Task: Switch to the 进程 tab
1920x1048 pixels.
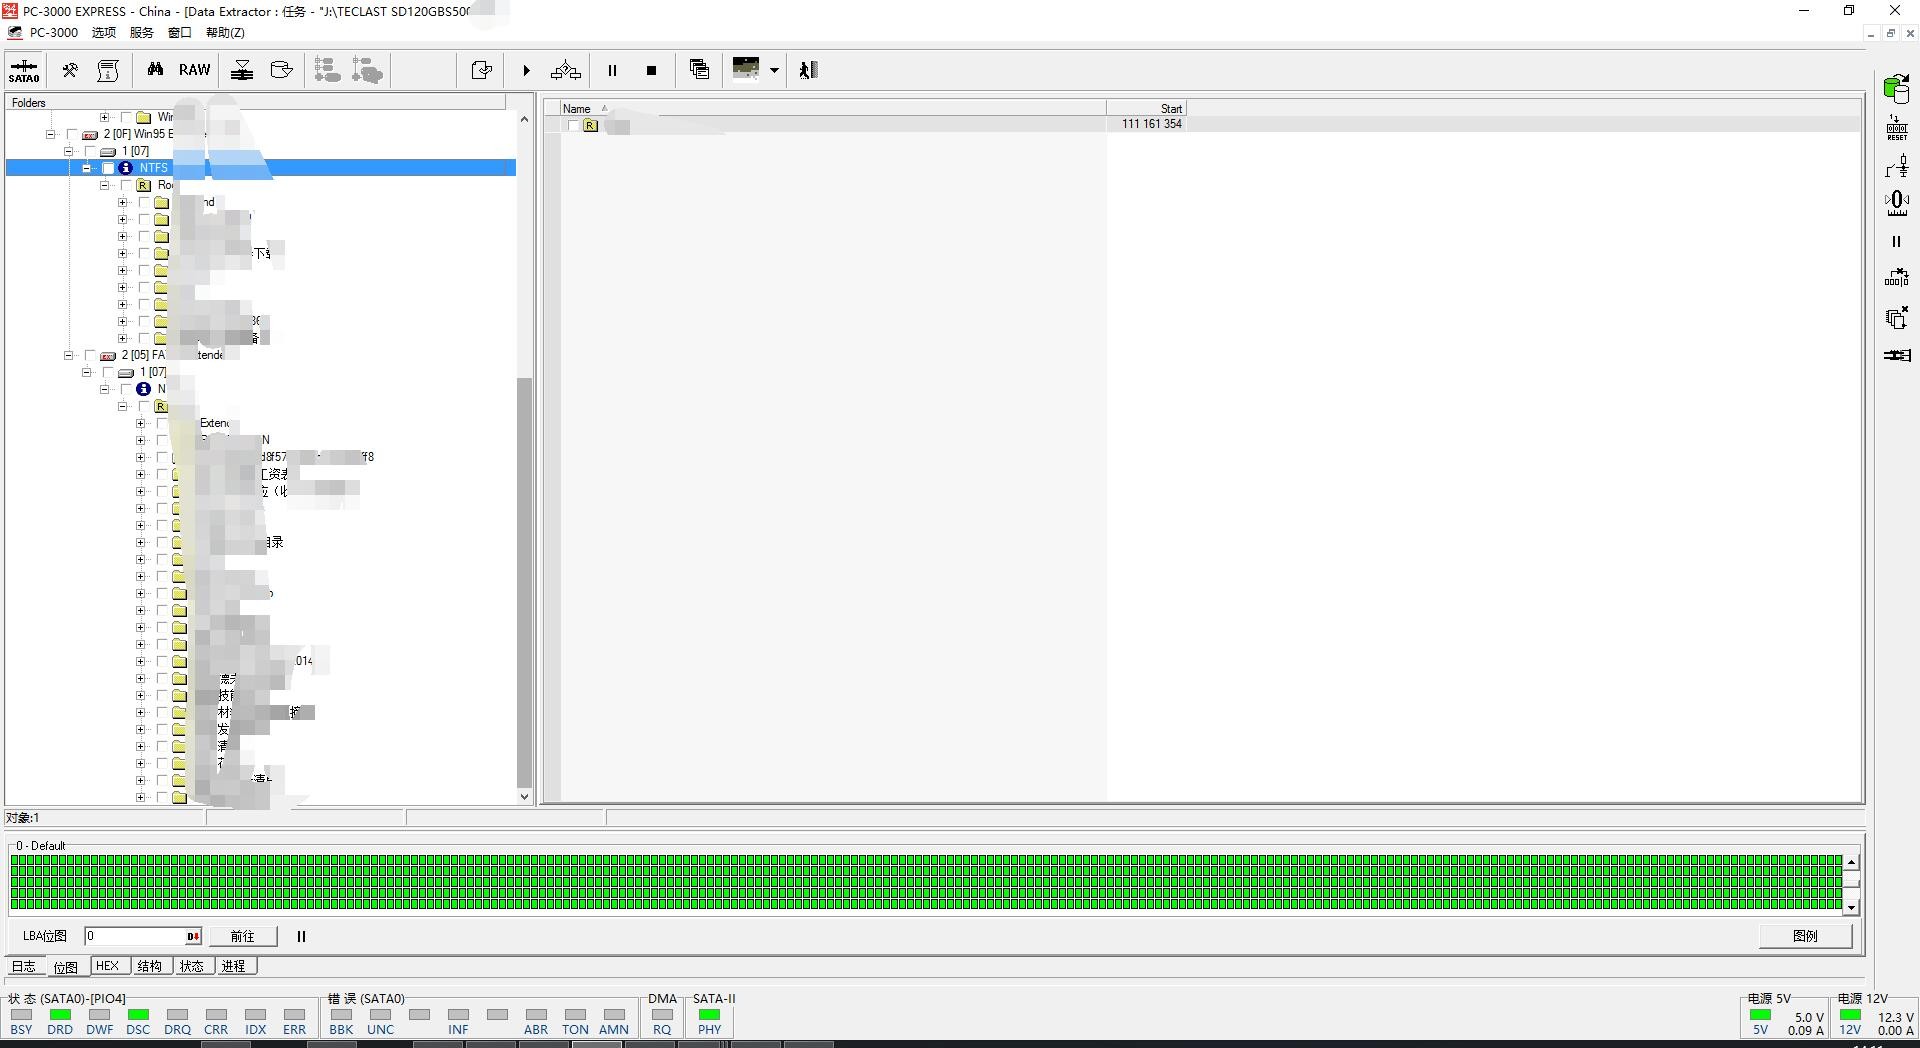Action: pyautogui.click(x=234, y=966)
